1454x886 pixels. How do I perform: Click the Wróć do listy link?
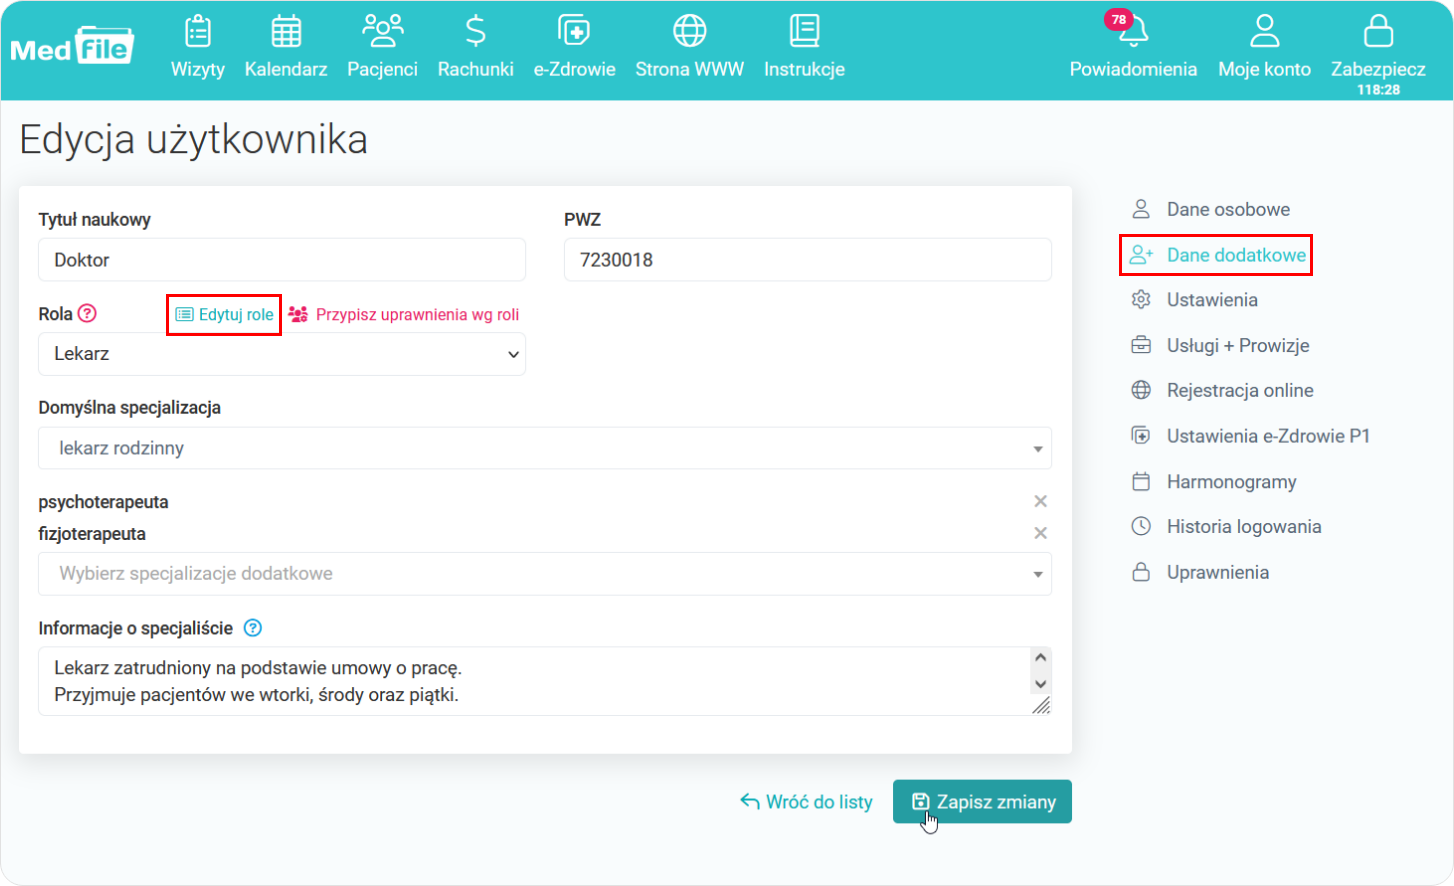(x=806, y=802)
